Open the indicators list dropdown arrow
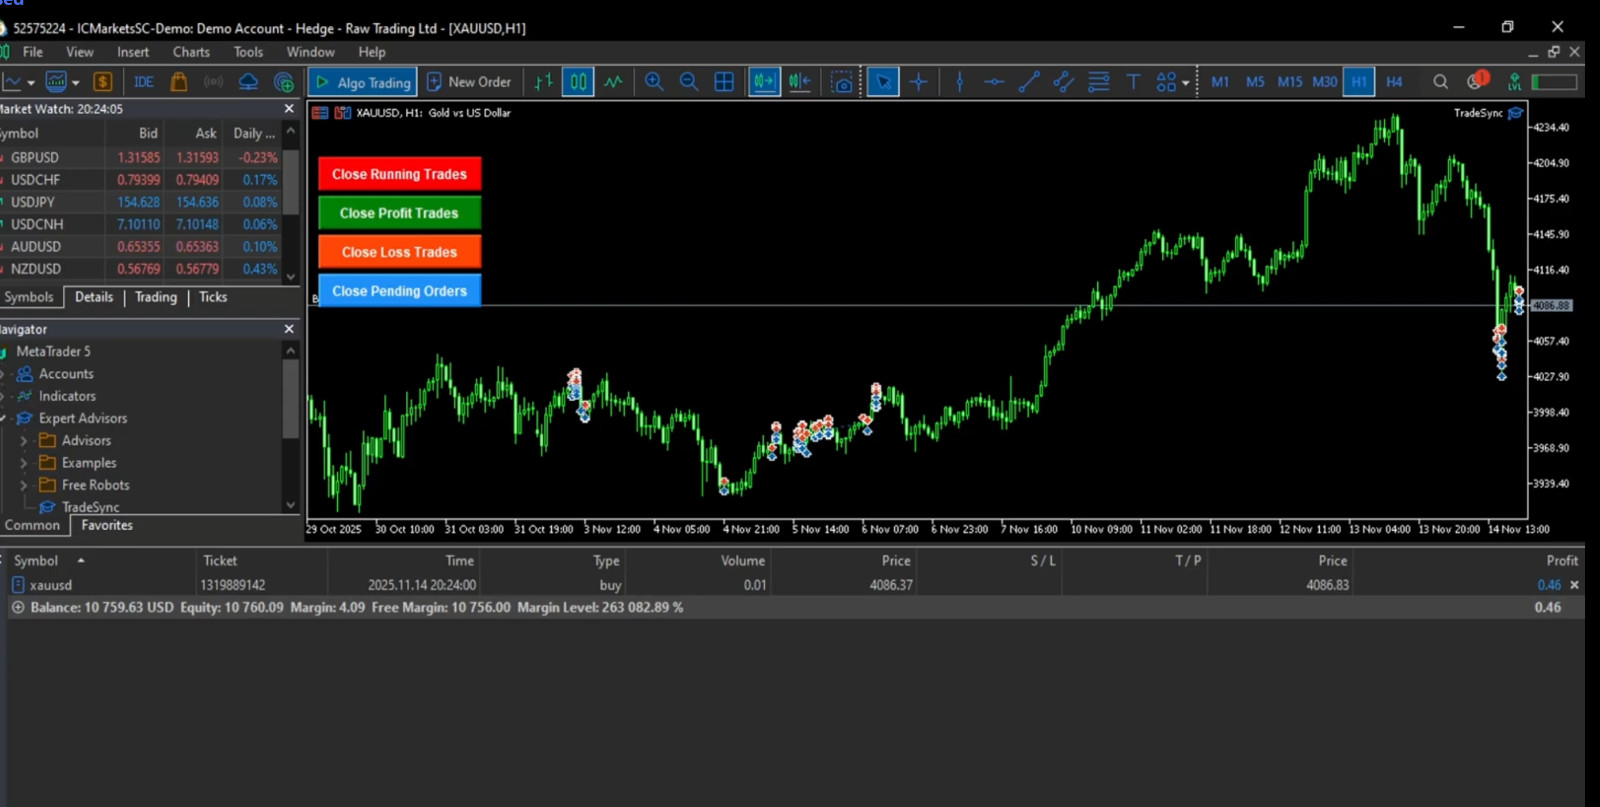 click(75, 83)
